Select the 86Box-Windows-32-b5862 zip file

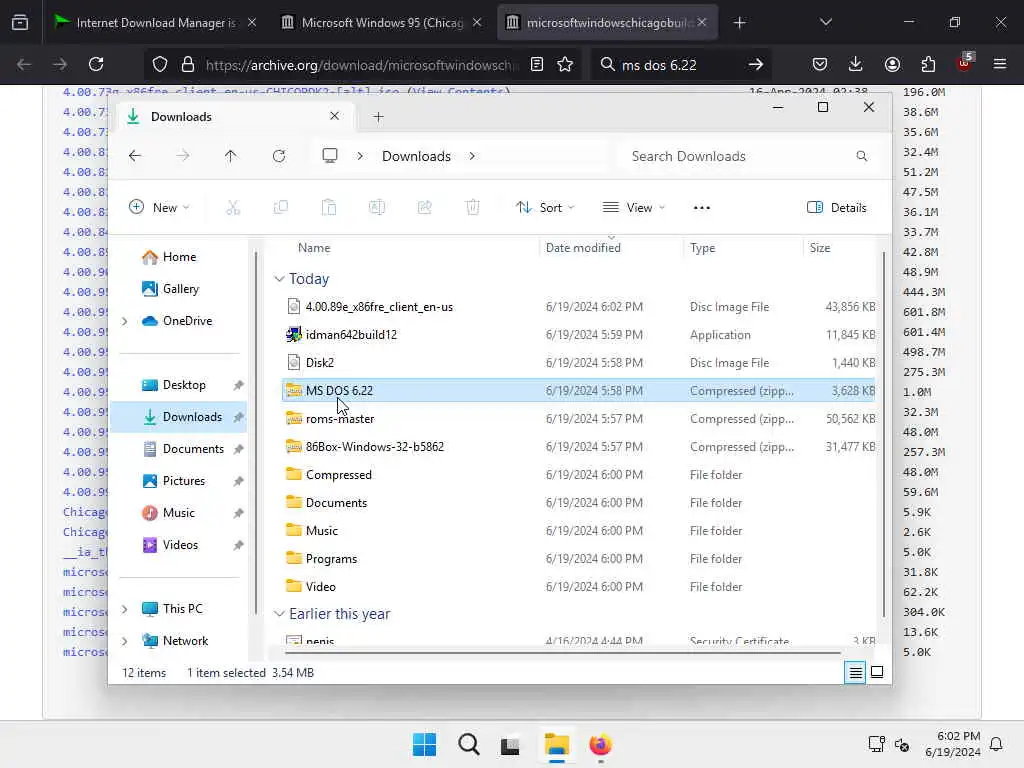point(579,447)
